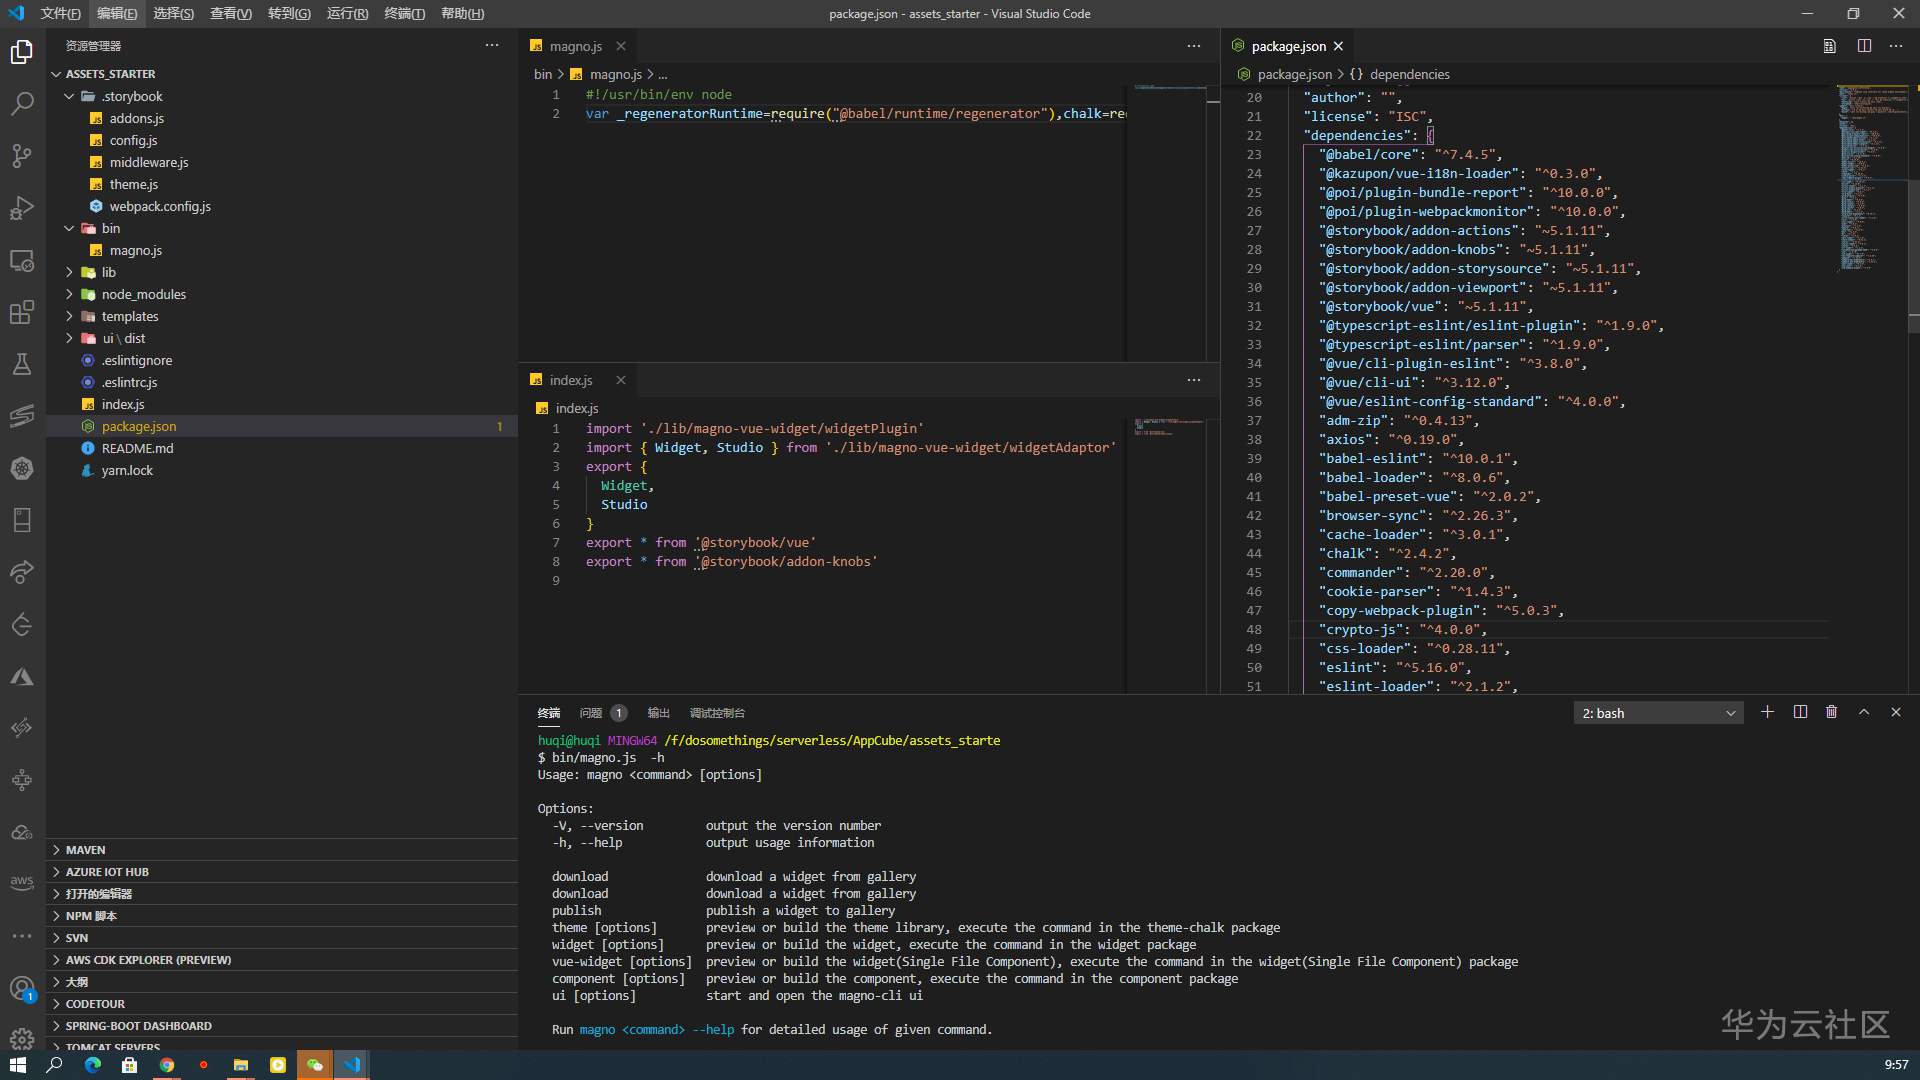This screenshot has width=1920, height=1080.
Task: Collapse the .storybook folder
Action: tap(70, 96)
